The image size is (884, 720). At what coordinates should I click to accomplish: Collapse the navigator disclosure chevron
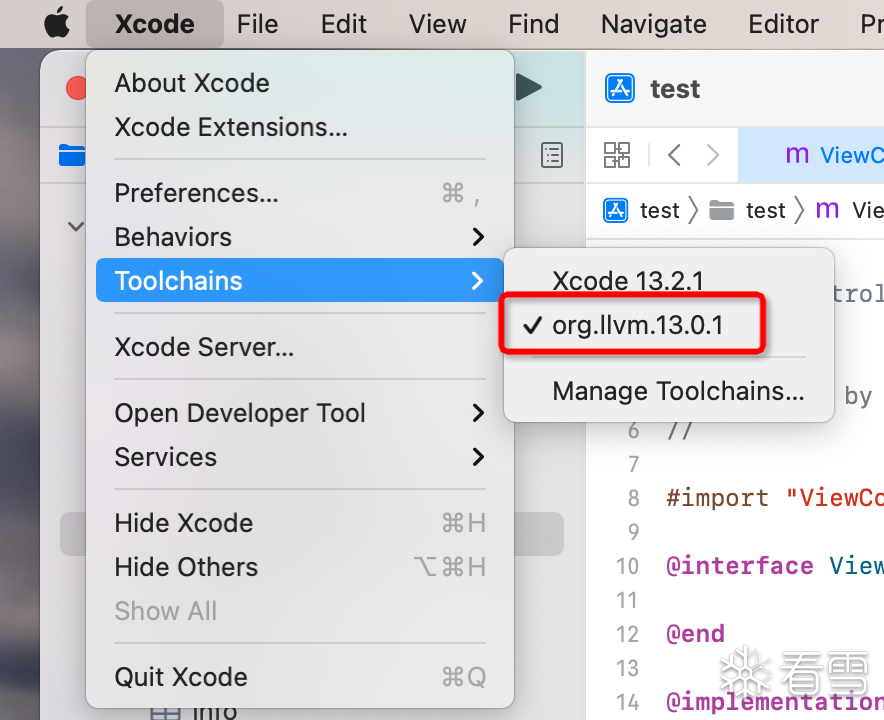click(76, 227)
